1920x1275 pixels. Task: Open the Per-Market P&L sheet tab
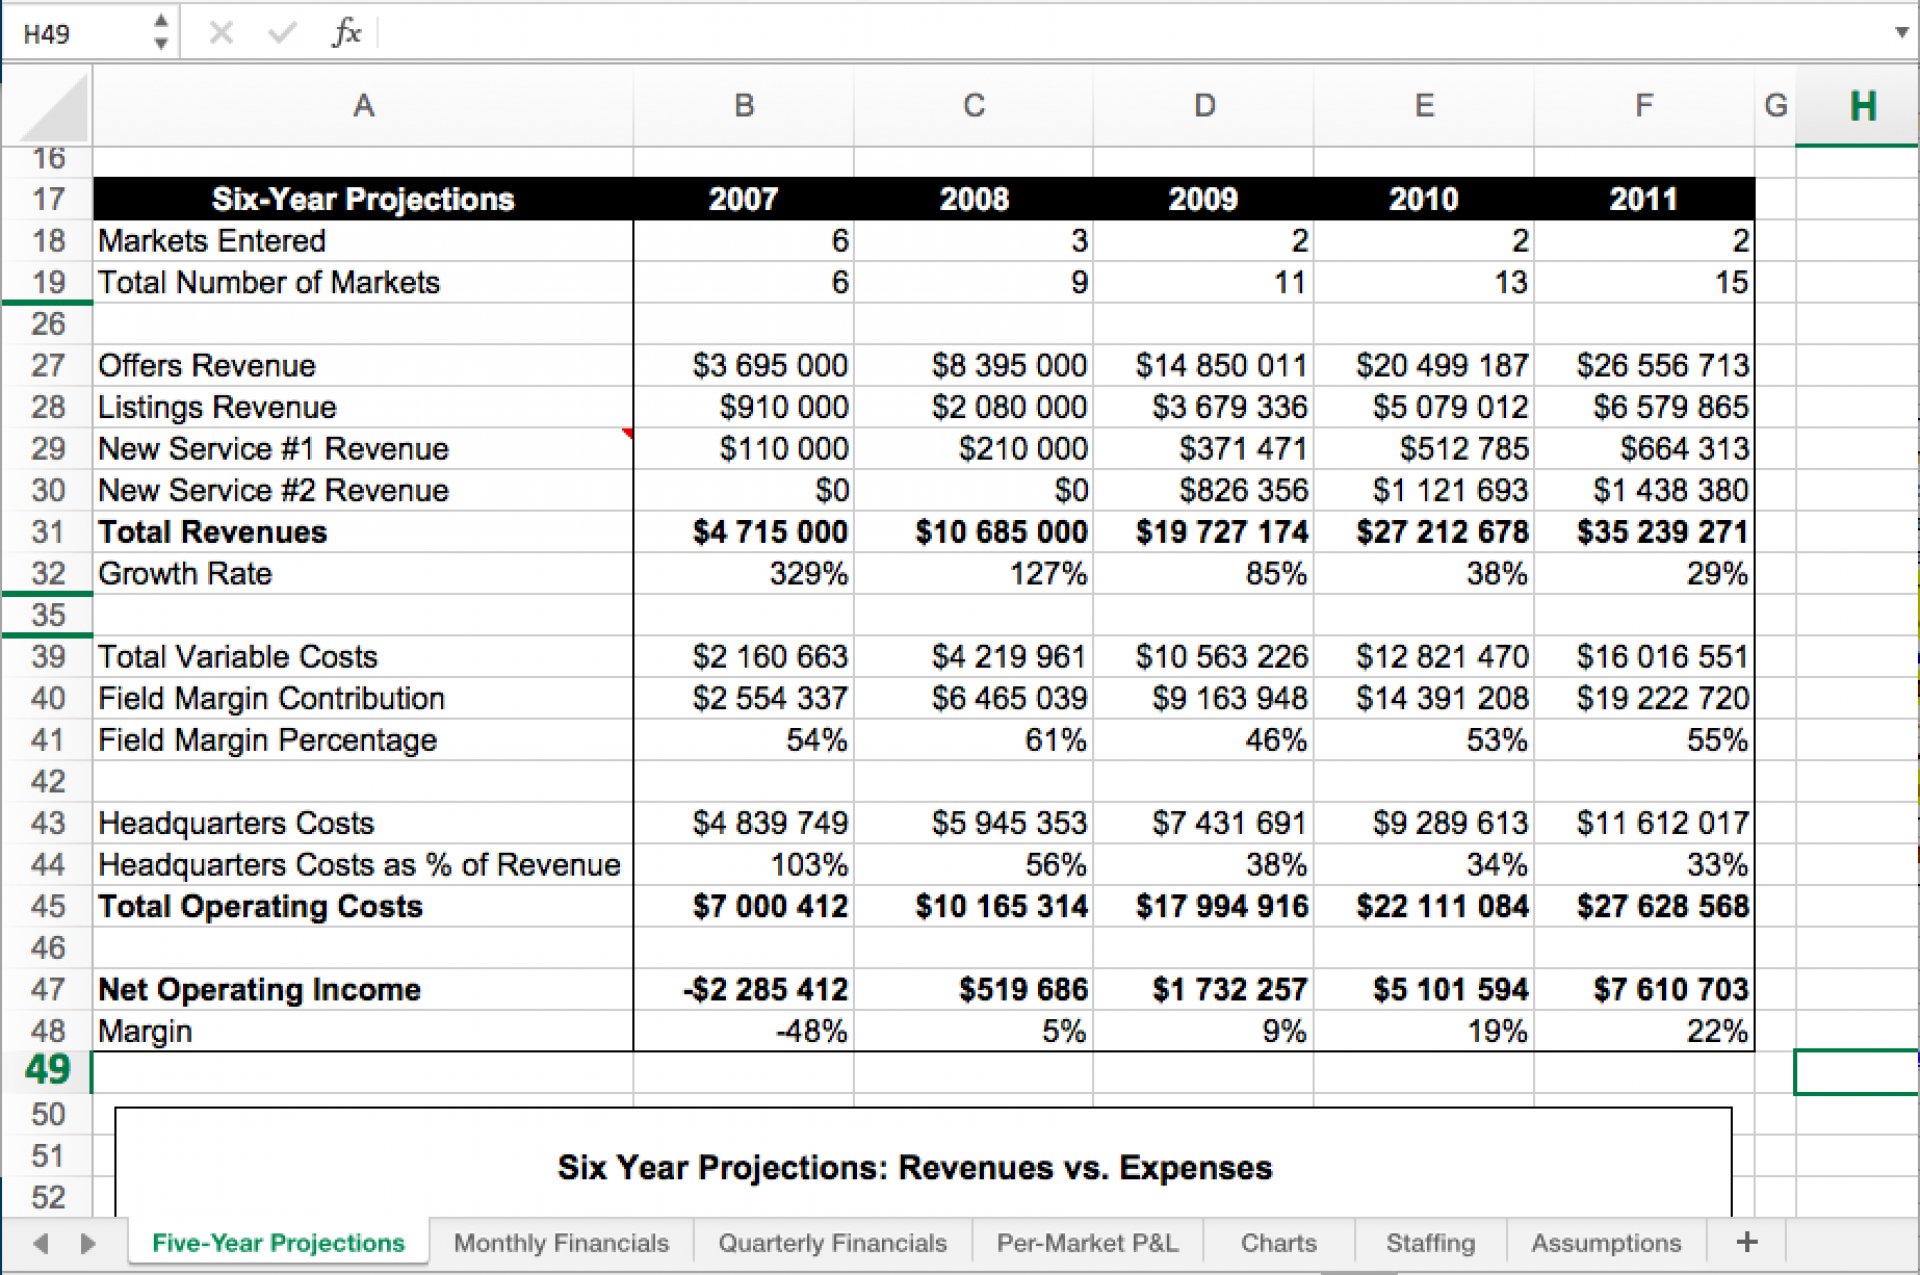[x=1087, y=1243]
